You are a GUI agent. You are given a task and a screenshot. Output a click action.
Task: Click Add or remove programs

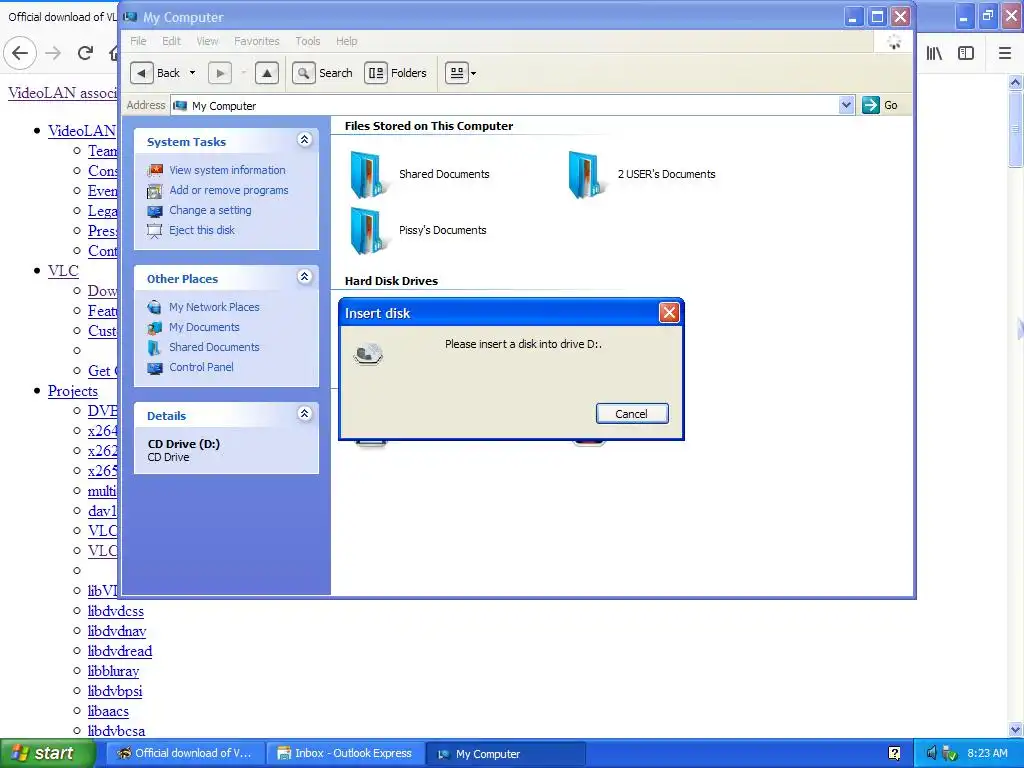(229, 190)
